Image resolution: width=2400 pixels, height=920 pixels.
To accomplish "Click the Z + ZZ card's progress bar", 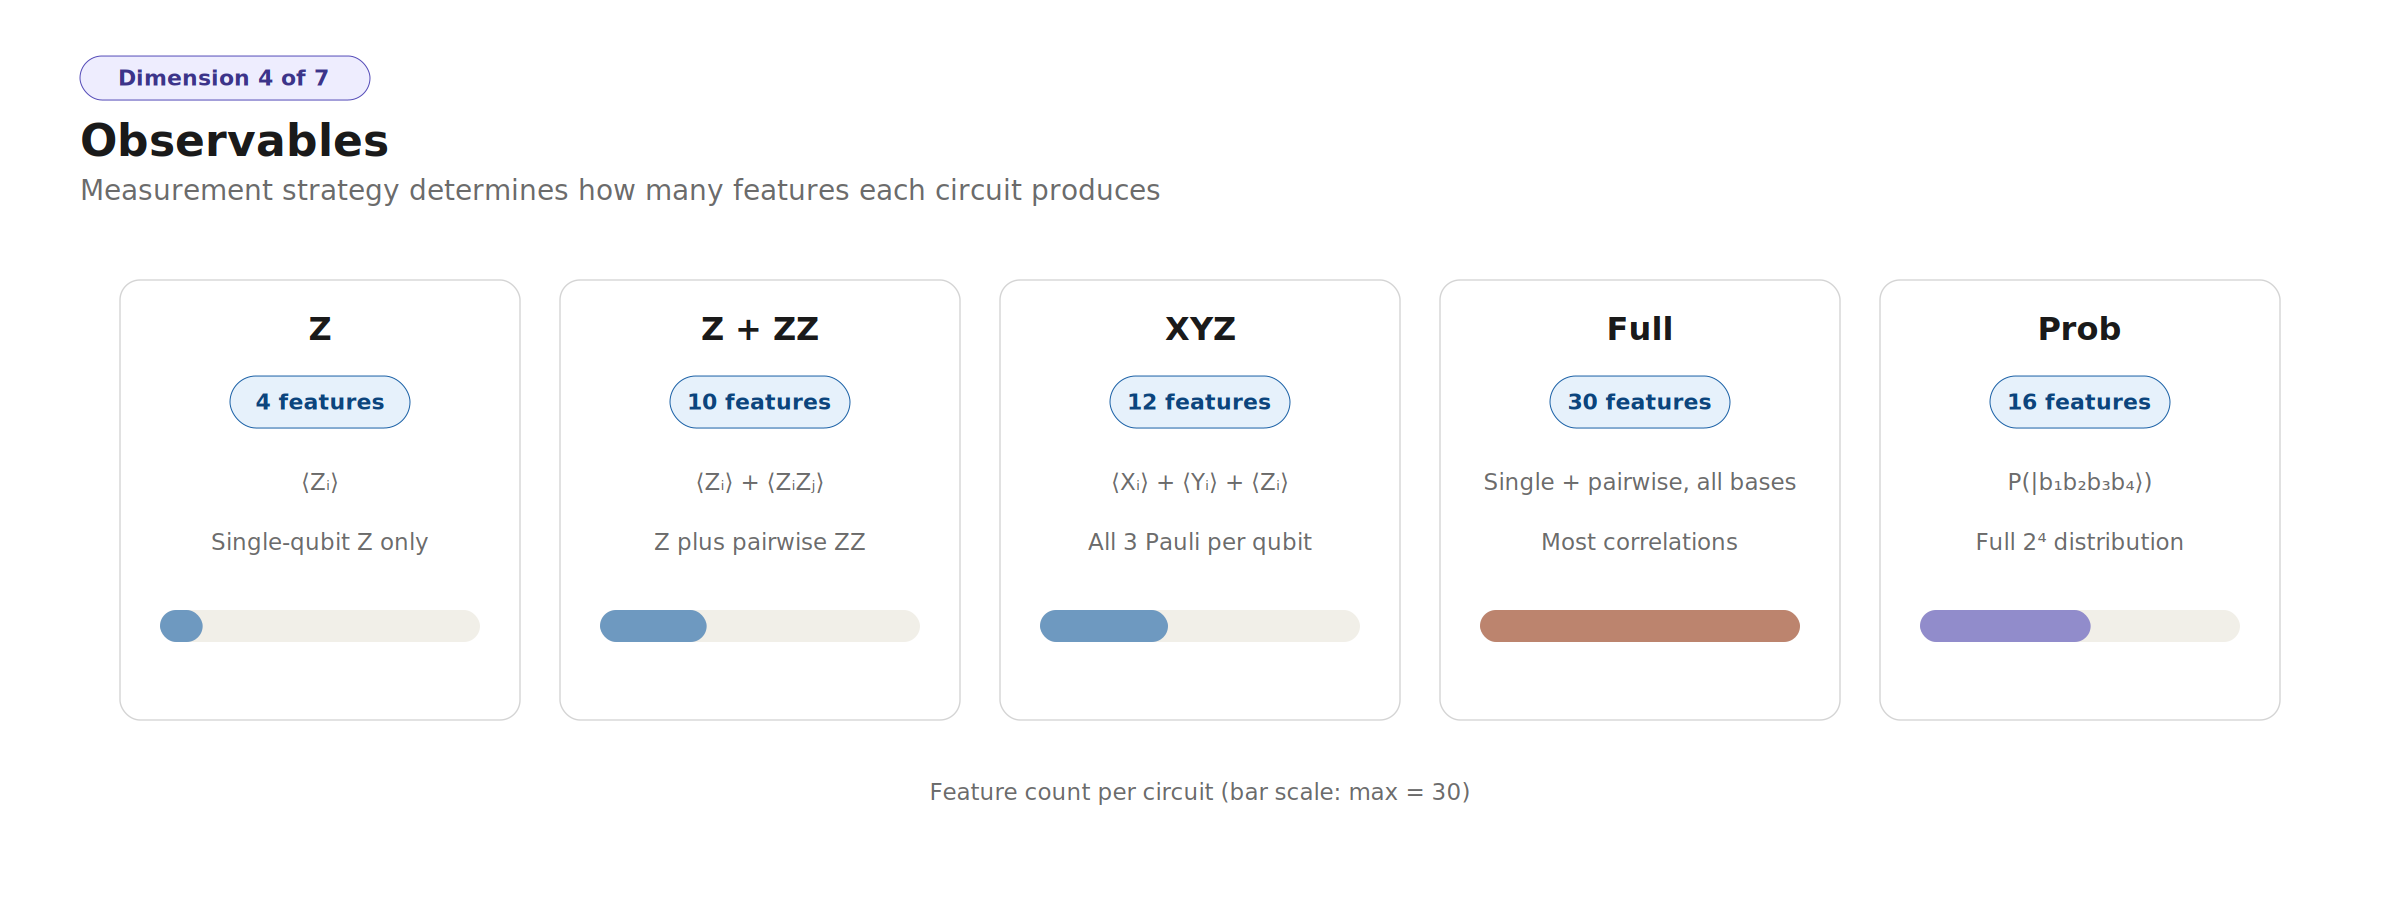I will pos(653,626).
